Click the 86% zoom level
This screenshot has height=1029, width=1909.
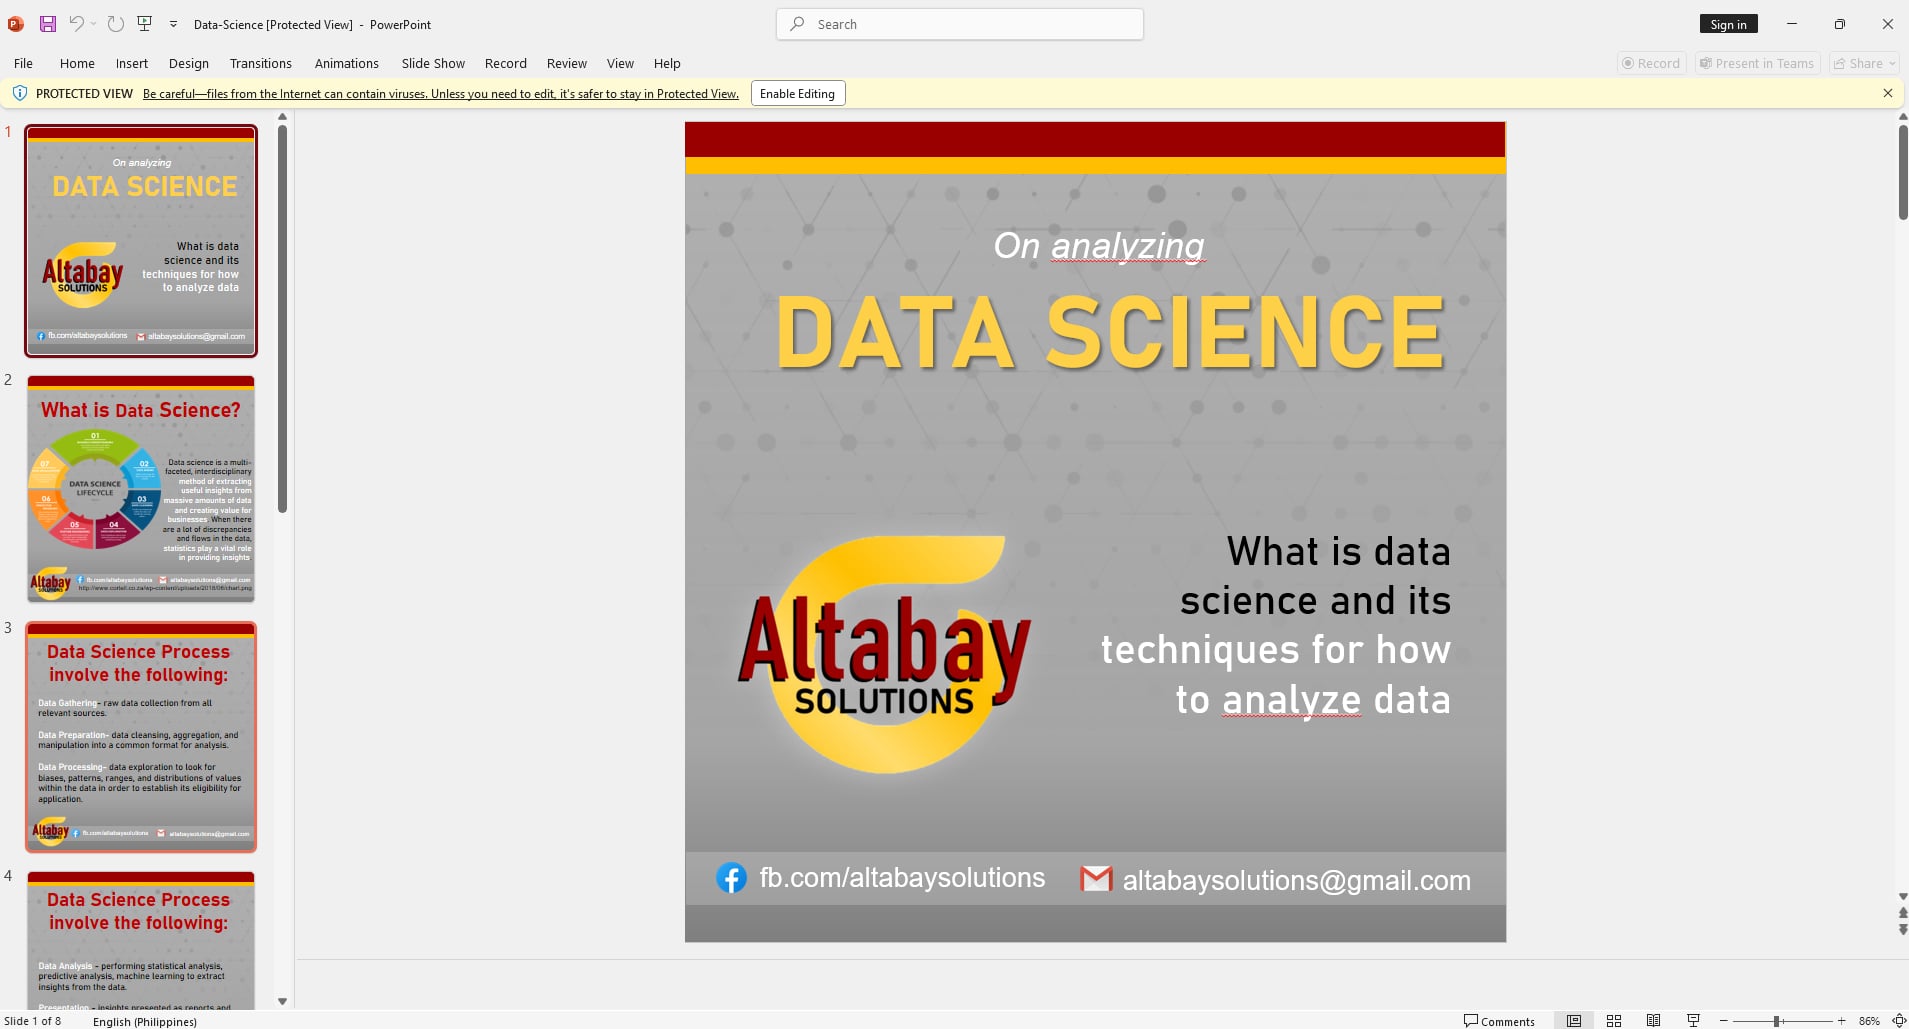click(x=1869, y=1021)
